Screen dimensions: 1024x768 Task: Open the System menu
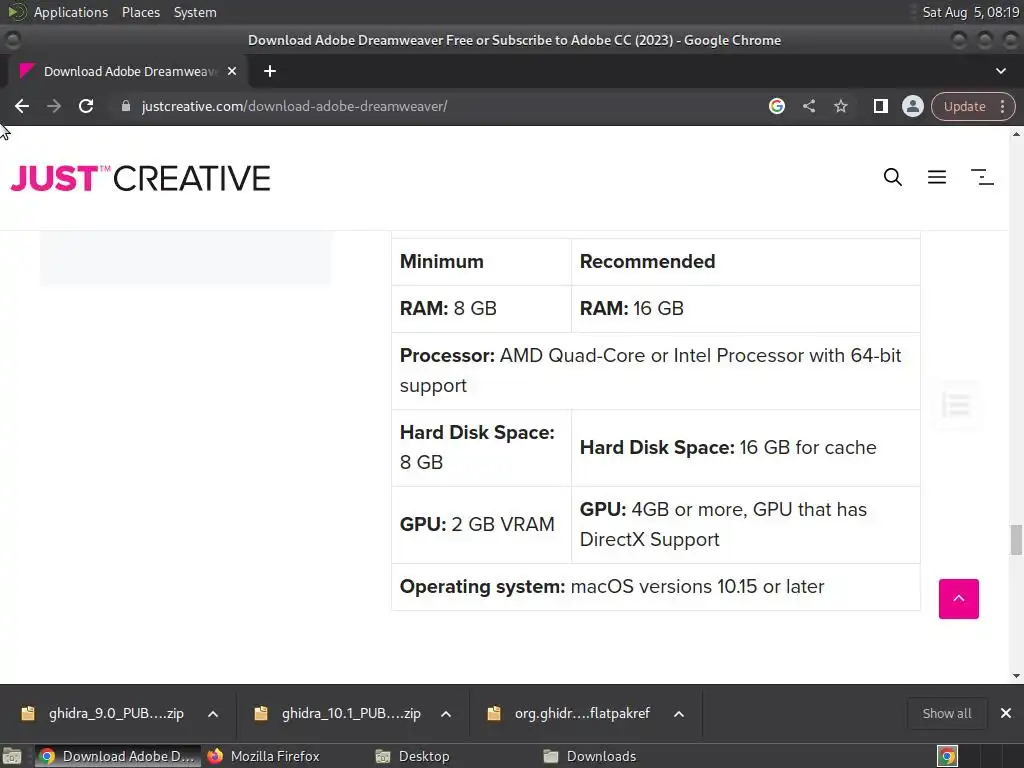pos(195,12)
